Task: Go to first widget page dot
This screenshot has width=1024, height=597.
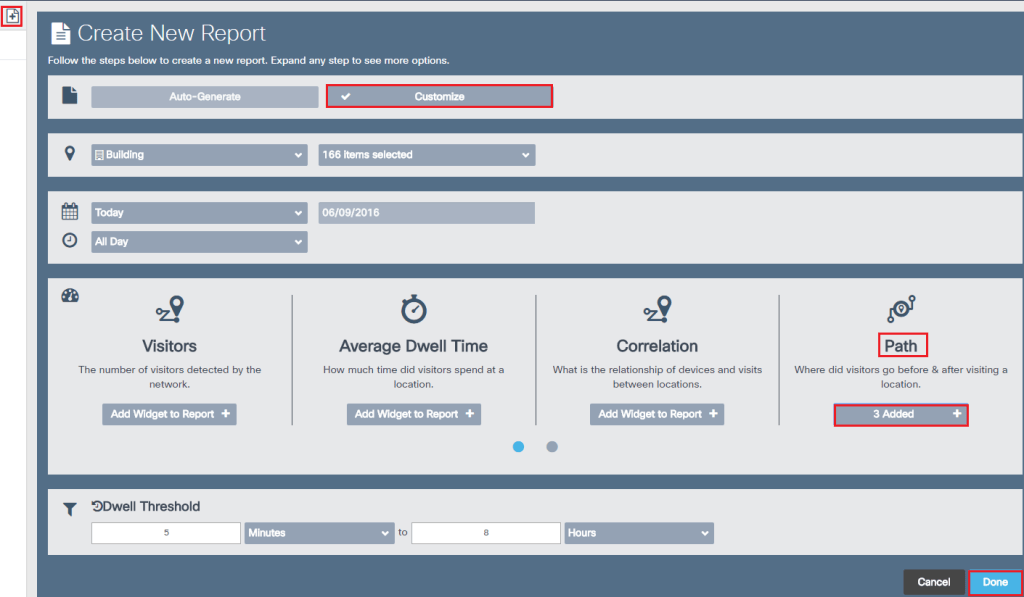Action: [519, 447]
